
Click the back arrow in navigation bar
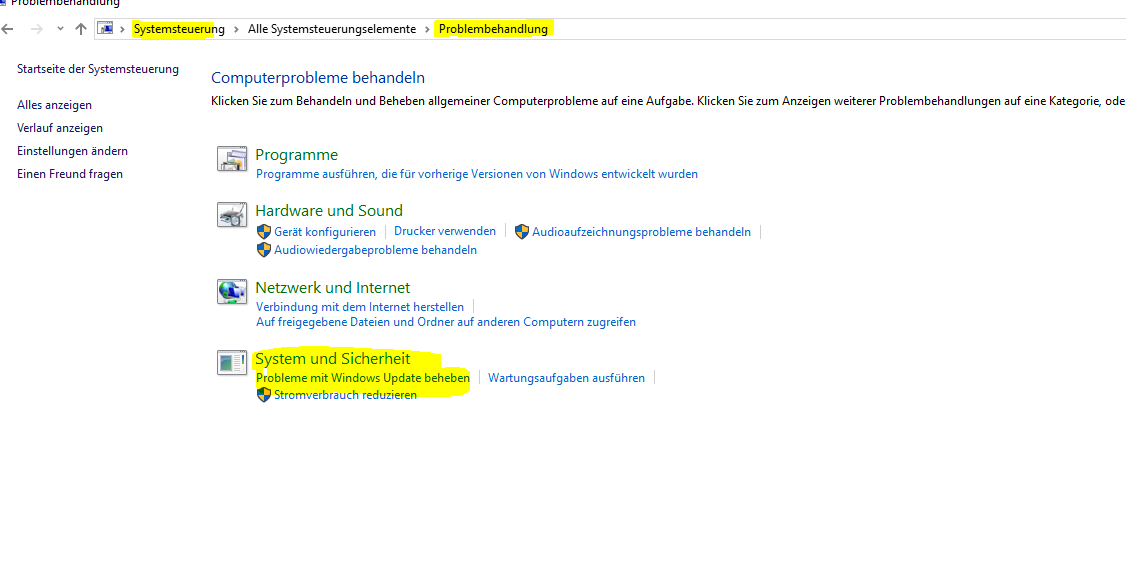click(x=8, y=29)
